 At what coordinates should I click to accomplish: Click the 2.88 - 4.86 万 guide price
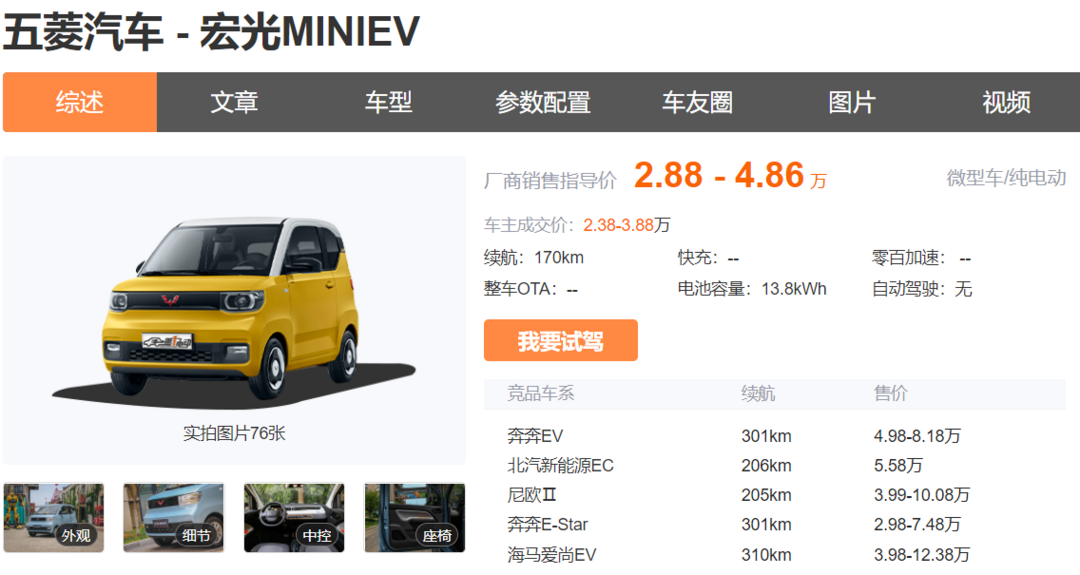point(730,176)
